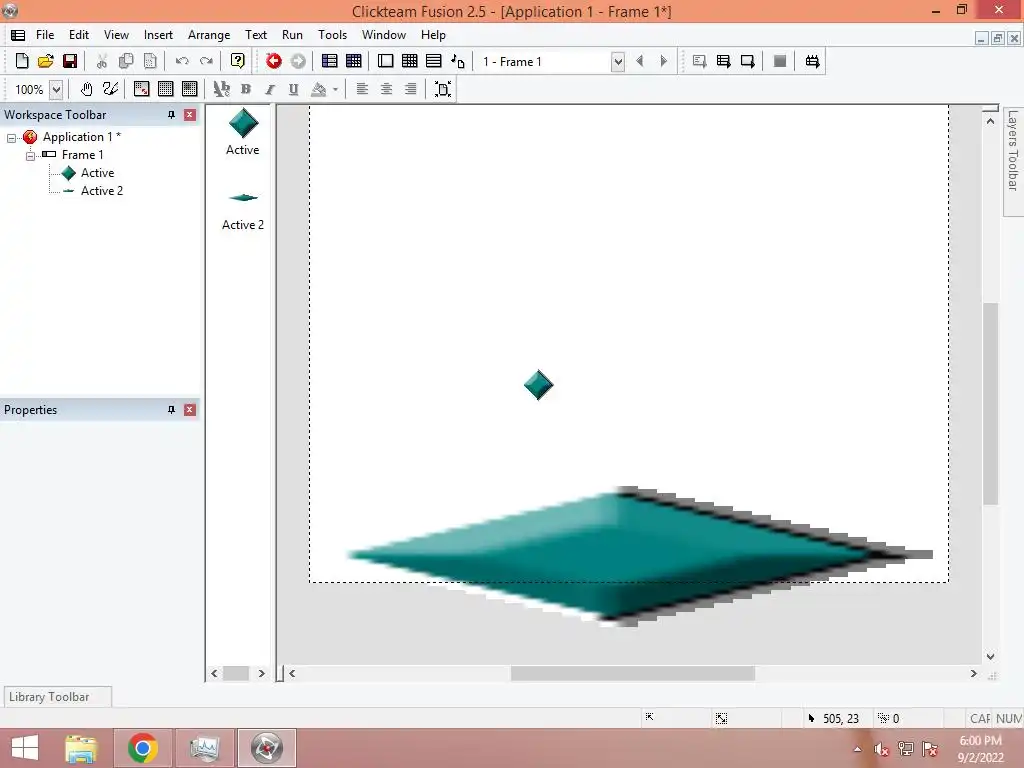The image size is (1024, 768).
Task: Pin the Properties panel
Action: pos(171,410)
